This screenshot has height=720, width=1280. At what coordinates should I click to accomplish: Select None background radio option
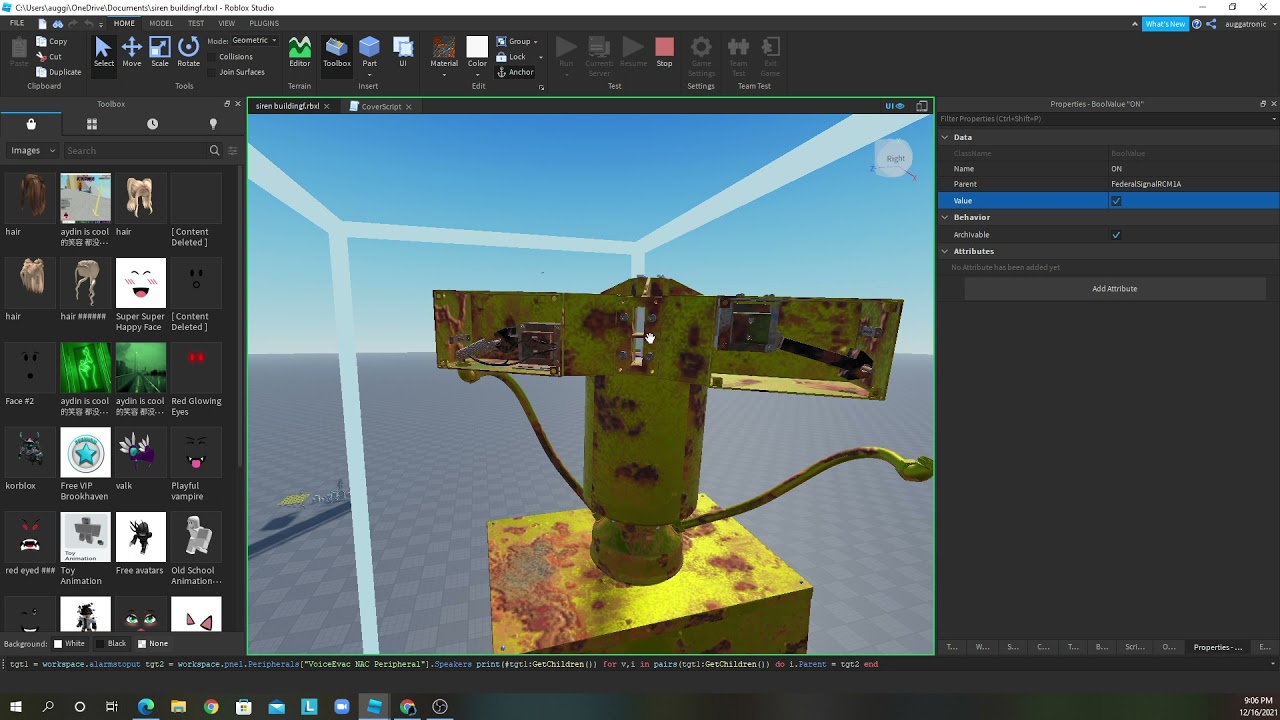click(153, 644)
